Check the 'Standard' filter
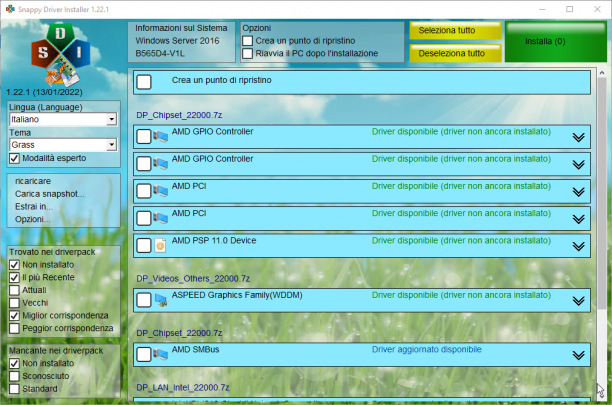 click(14, 389)
